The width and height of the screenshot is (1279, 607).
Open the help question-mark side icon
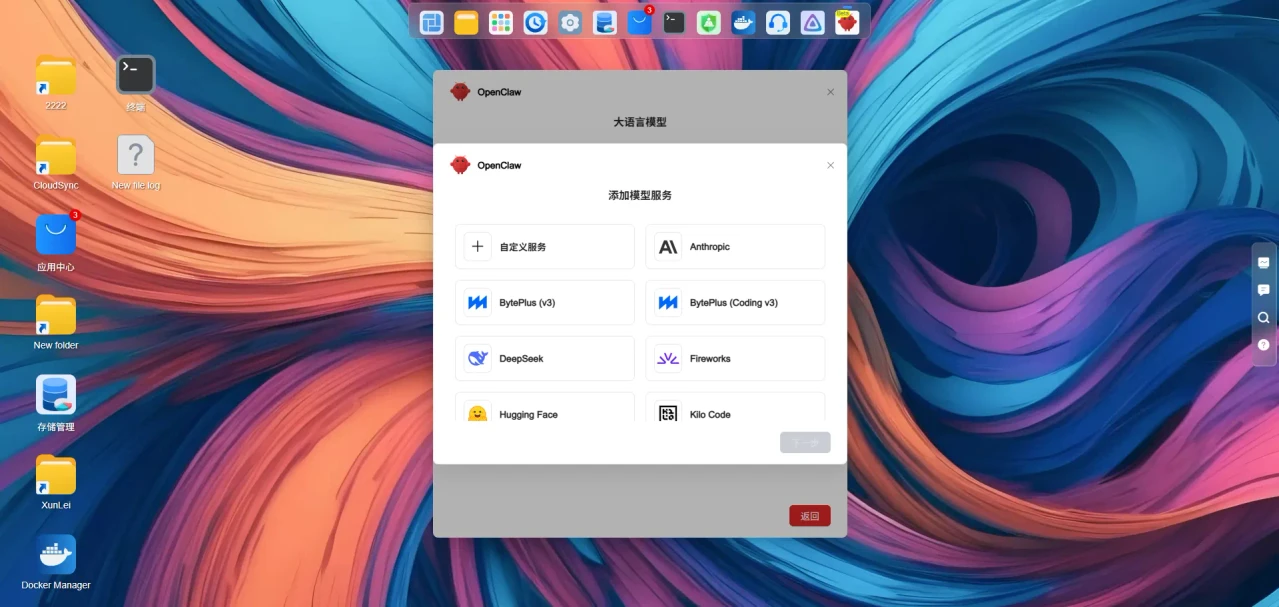[1264, 344]
